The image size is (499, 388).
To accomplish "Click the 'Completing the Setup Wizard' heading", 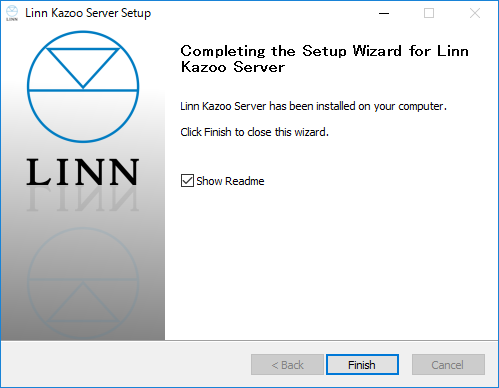I will click(325, 59).
